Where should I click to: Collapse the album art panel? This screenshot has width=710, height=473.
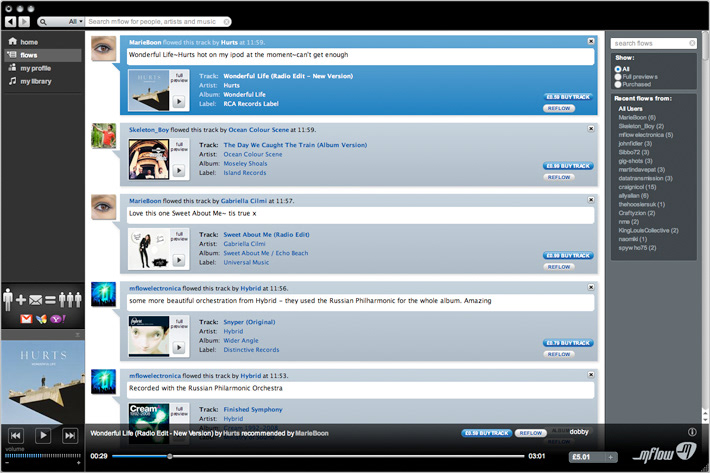pos(77,334)
